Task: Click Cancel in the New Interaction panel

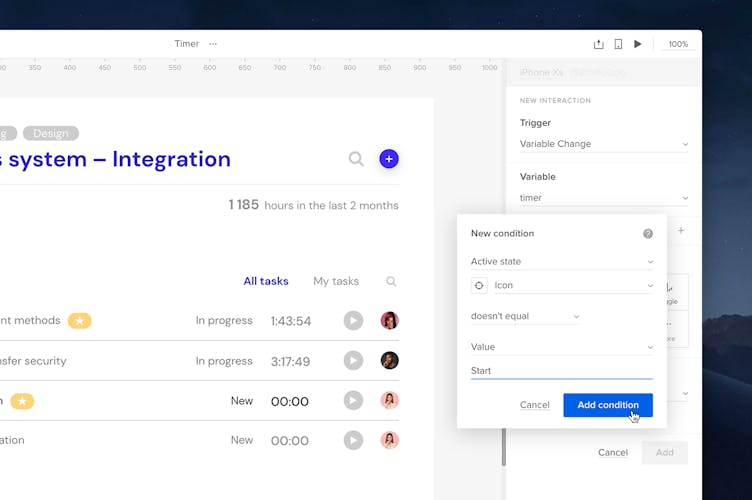Action: pos(612,453)
